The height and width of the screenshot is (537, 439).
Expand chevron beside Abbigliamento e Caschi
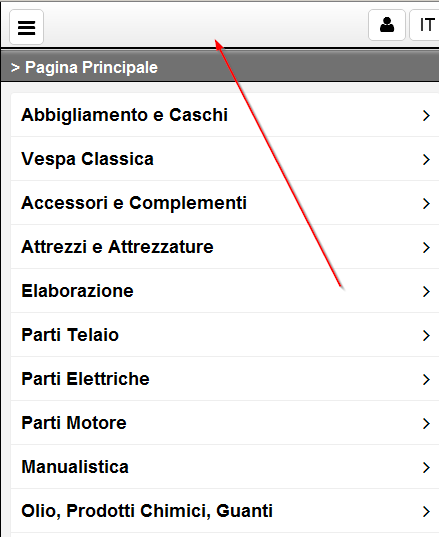point(426,116)
